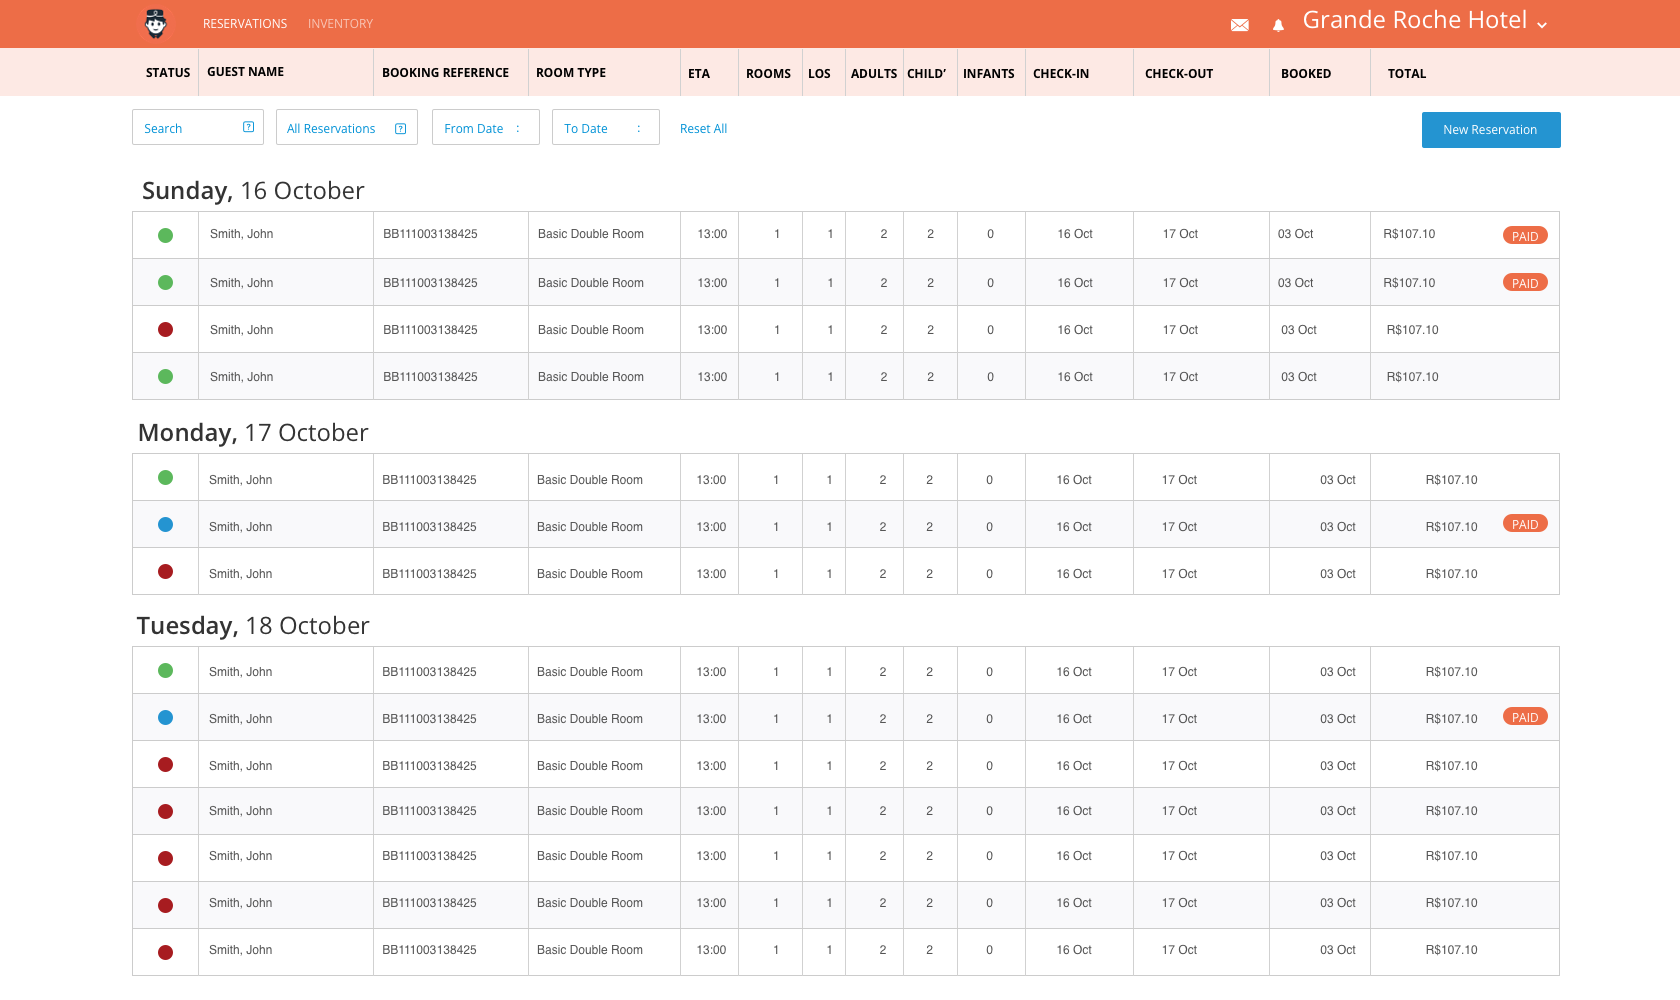The height and width of the screenshot is (1000, 1680).
Task: Click the Monday, 17 October heading
Action: [253, 433]
